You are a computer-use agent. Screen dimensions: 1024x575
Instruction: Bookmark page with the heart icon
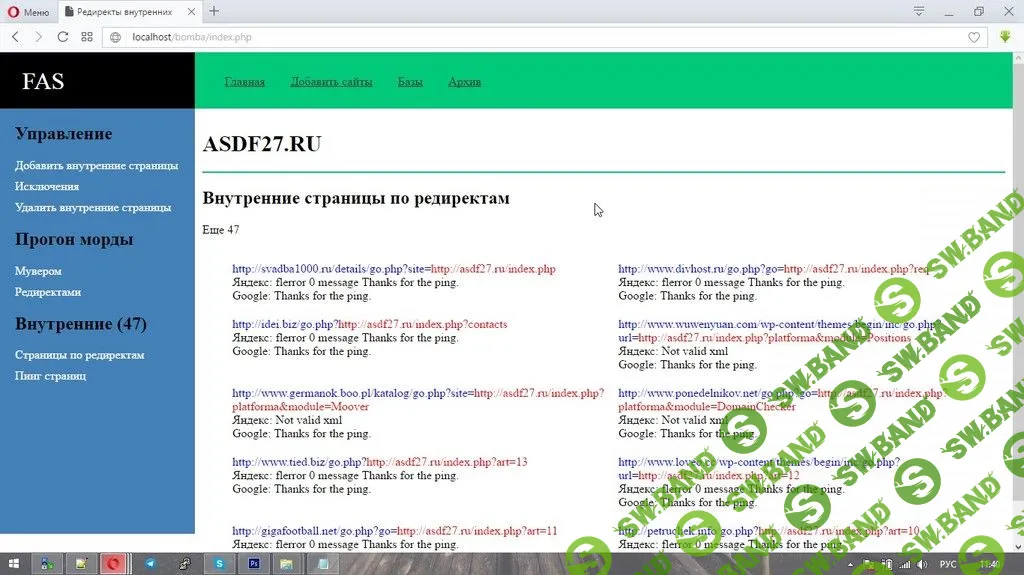pyautogui.click(x=974, y=37)
